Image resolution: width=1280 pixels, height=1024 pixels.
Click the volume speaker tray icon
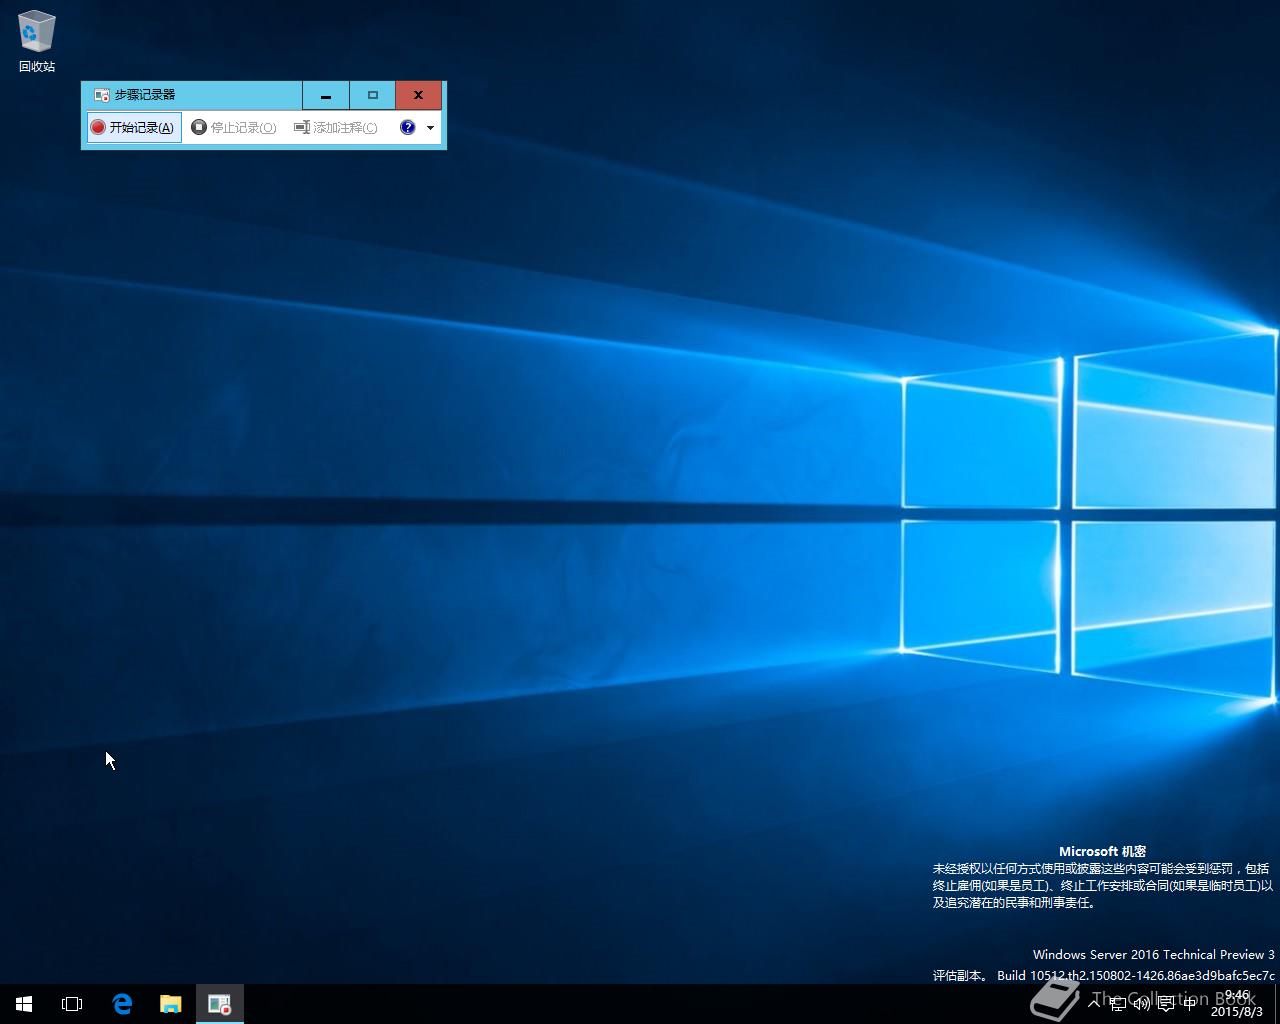point(1142,1004)
